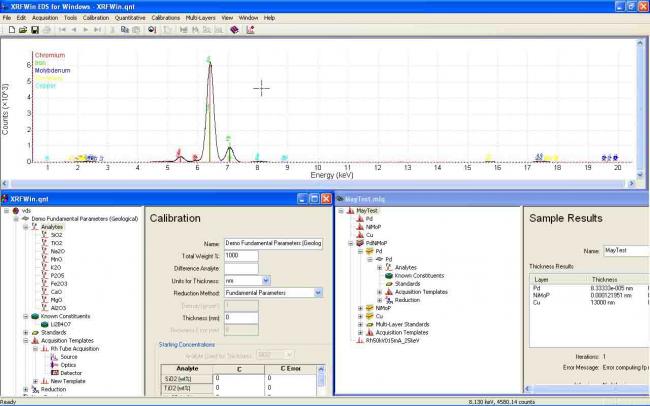Open the Units for Thickness dropdown
The width and height of the screenshot is (650, 406).
click(265, 281)
